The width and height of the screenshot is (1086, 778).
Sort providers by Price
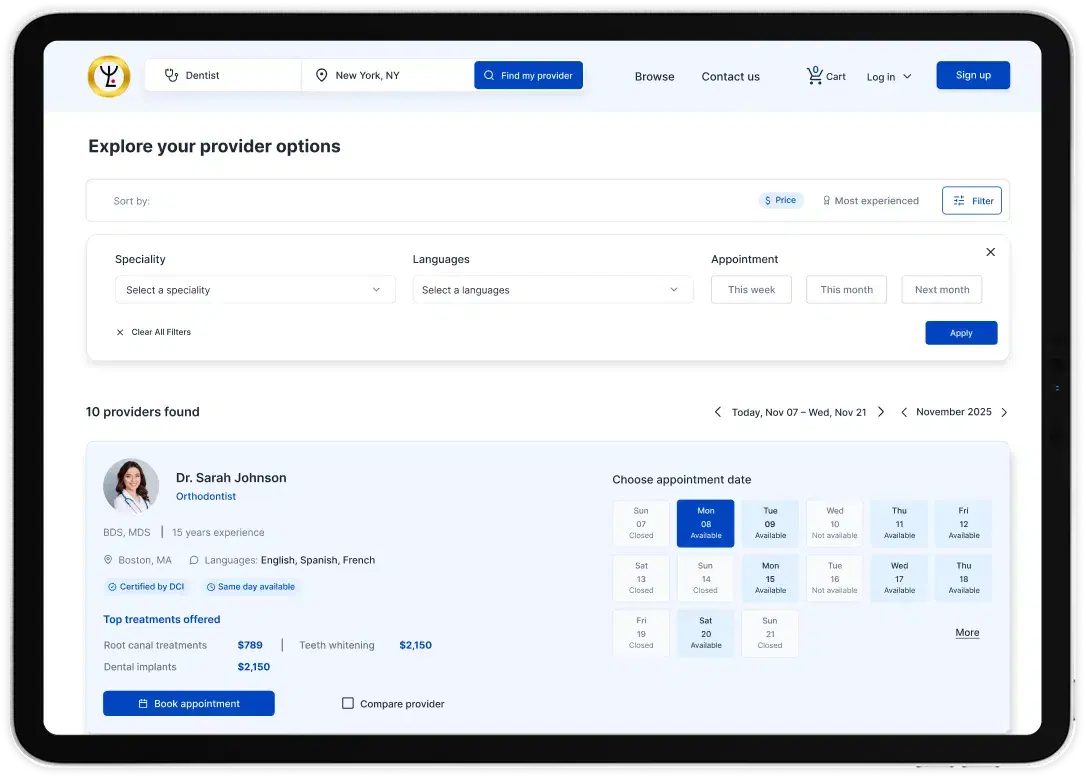pos(781,200)
